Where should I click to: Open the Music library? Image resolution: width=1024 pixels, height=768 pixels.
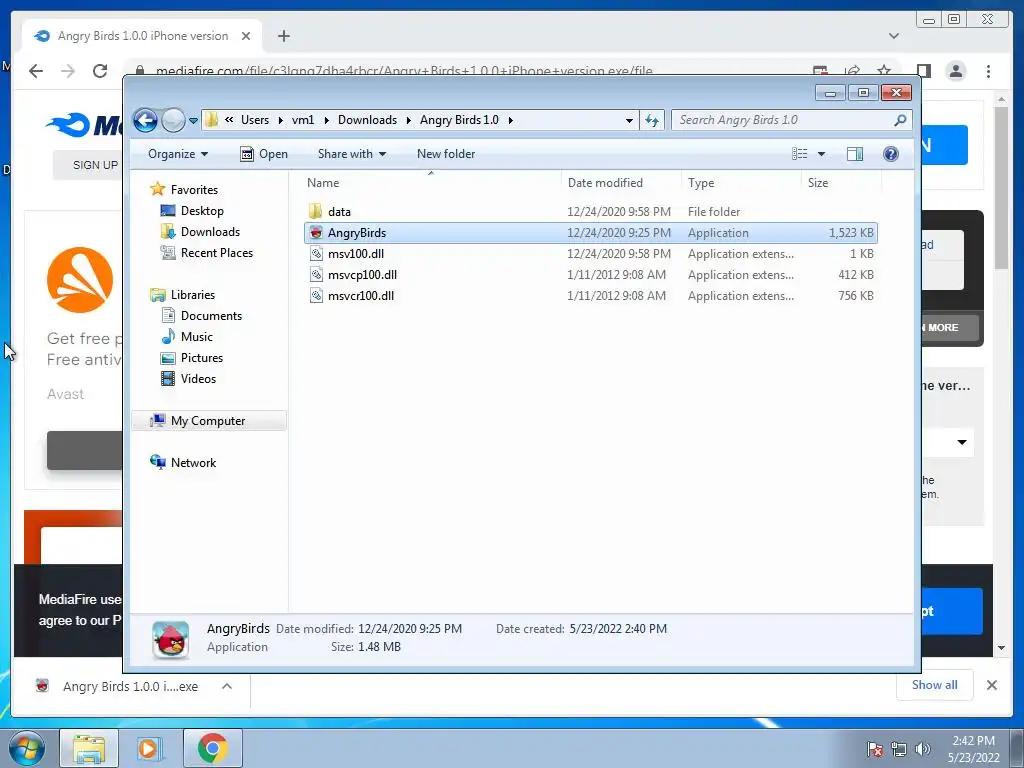(197, 337)
